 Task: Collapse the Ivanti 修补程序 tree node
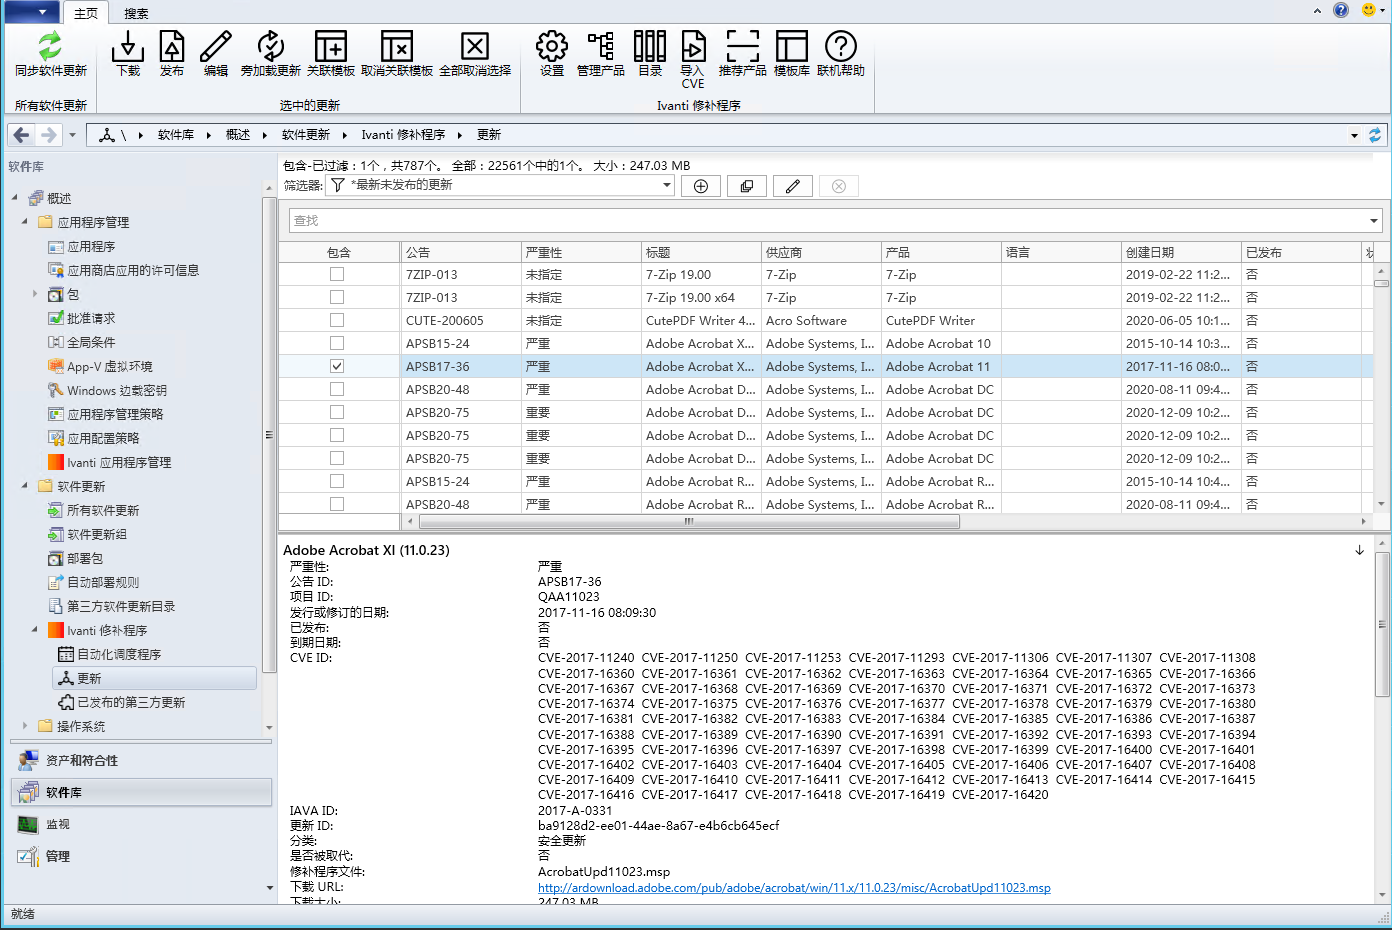point(35,629)
